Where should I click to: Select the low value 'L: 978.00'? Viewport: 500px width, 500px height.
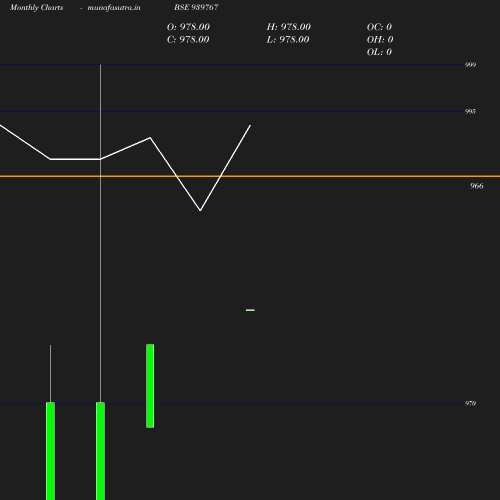(288, 40)
